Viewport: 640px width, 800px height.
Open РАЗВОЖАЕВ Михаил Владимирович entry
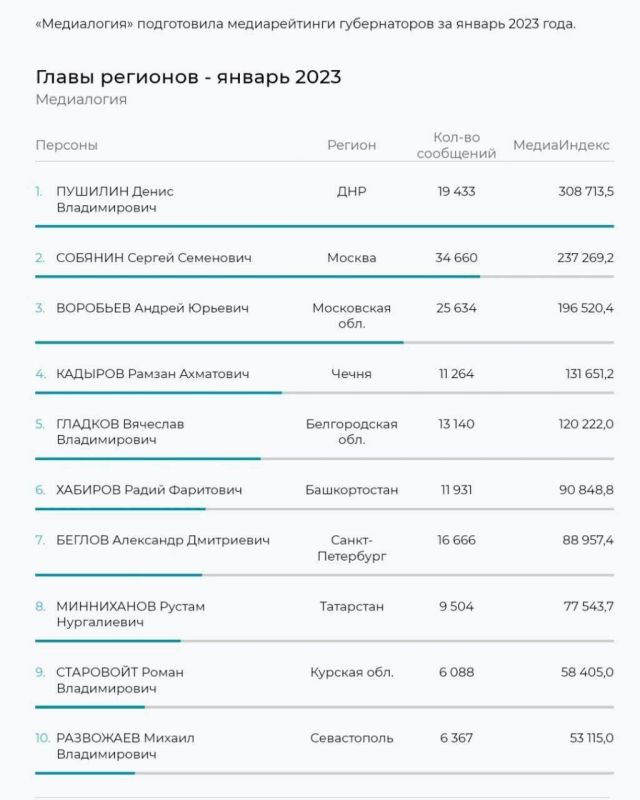click(125, 746)
